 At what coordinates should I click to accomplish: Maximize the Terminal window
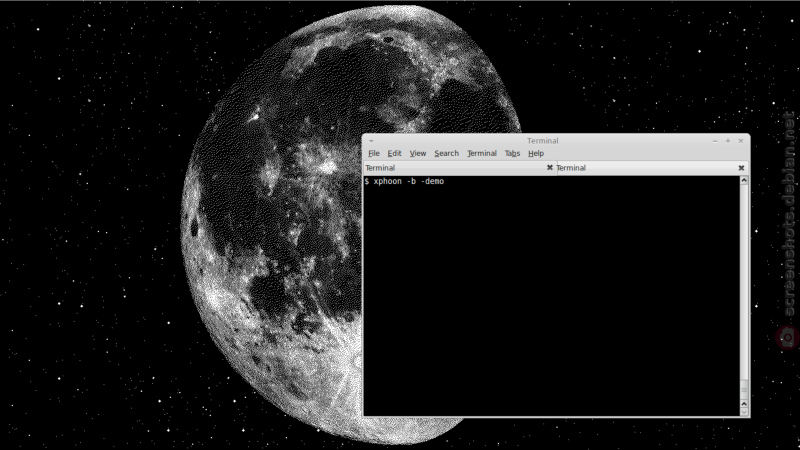[728, 141]
